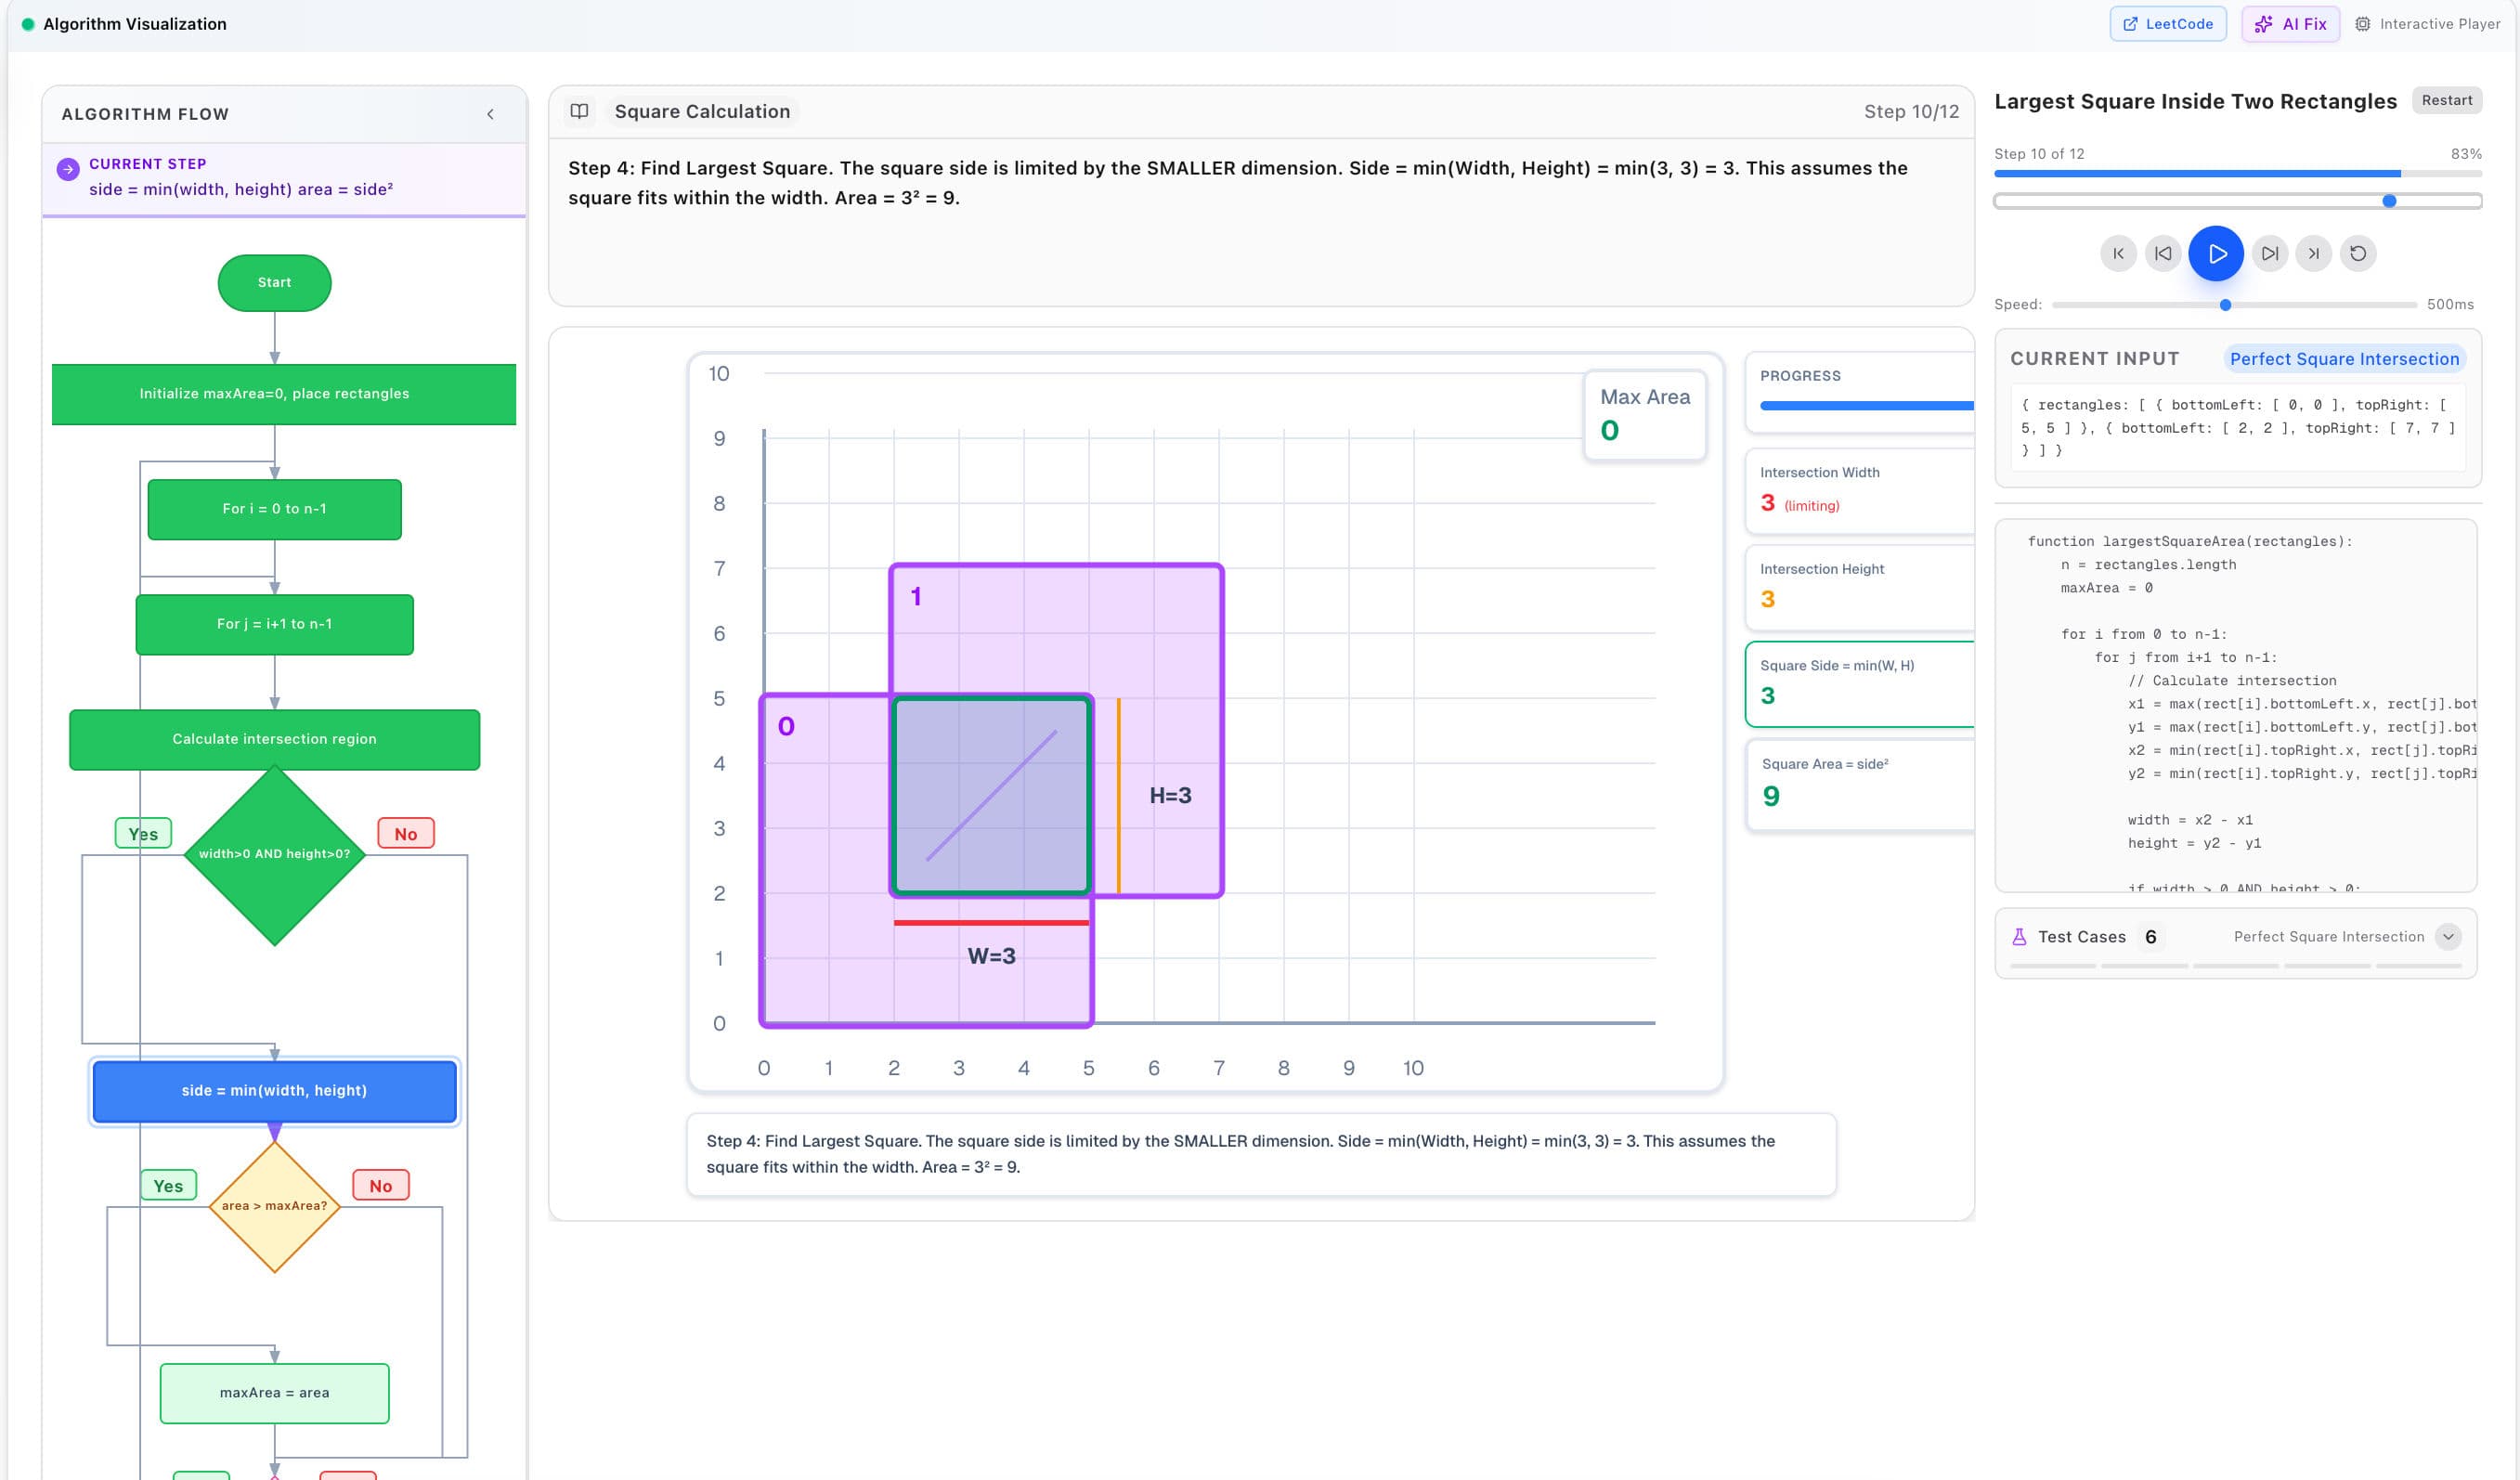This screenshot has width=2520, height=1480.
Task: Adjust the 500ms speed slider
Action: click(2225, 304)
